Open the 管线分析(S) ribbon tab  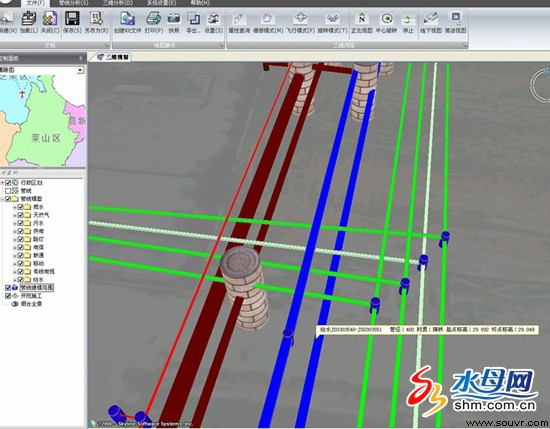pyautogui.click(x=74, y=3)
